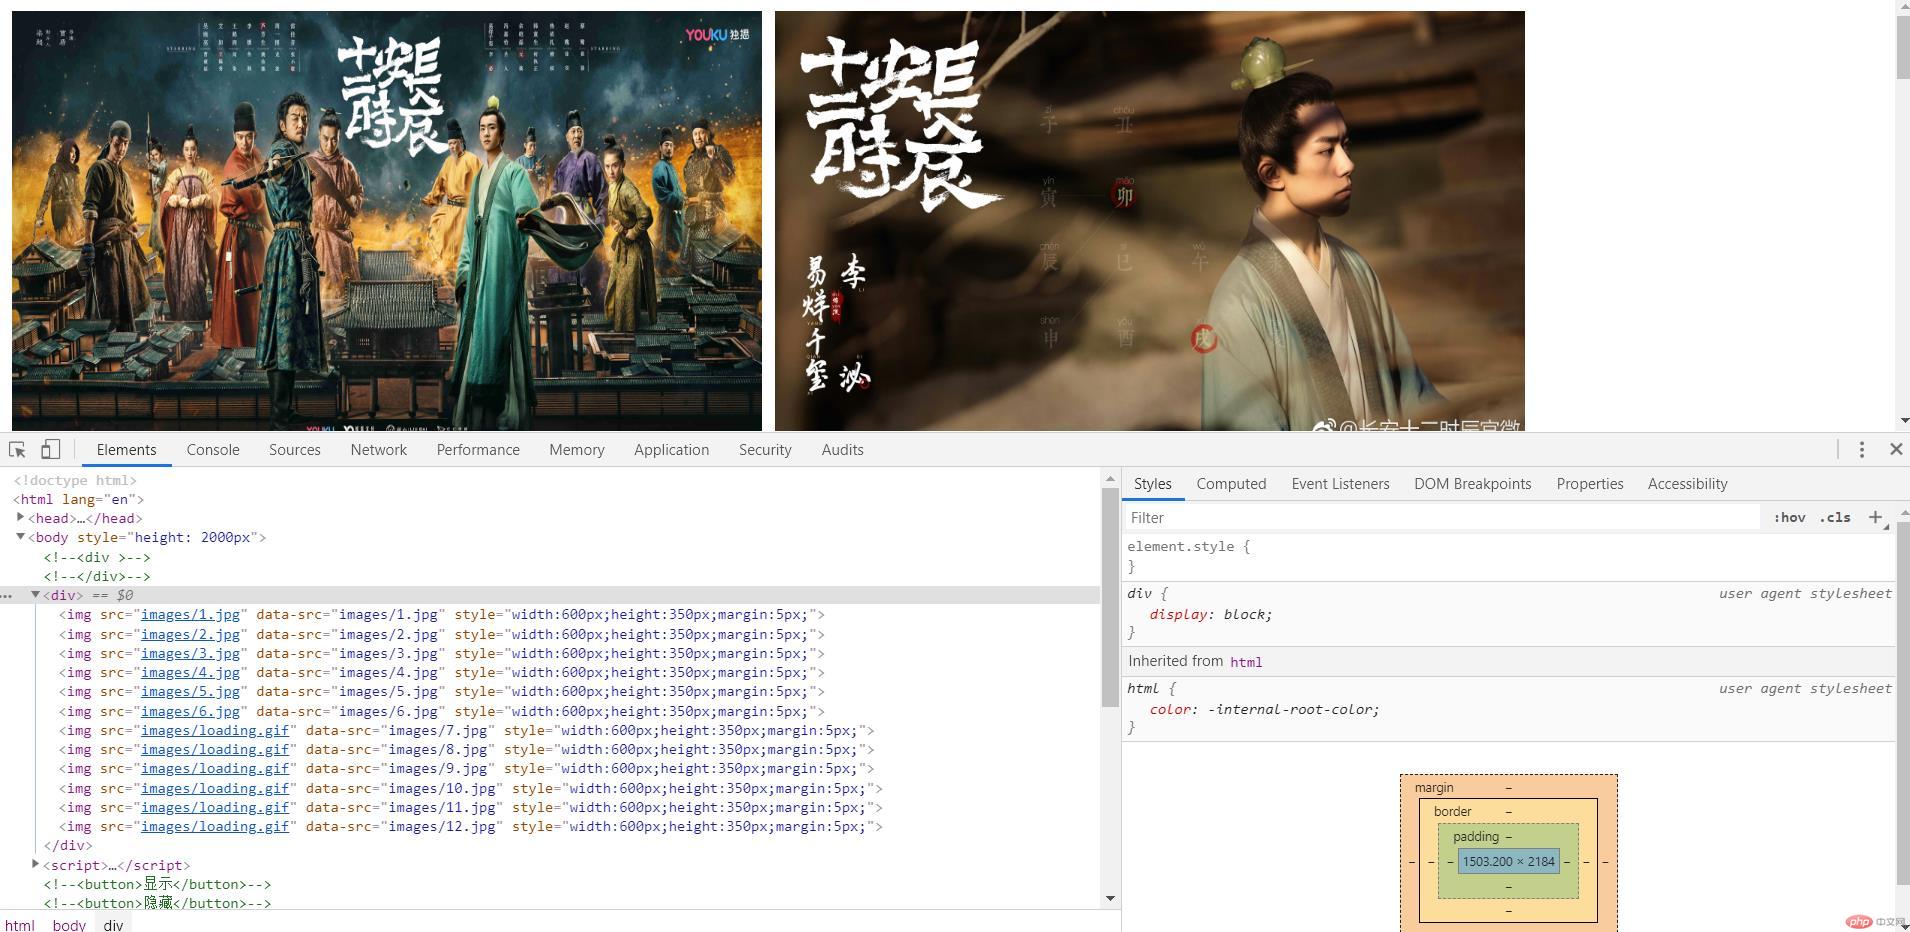Select the html lang="en" node
The image size is (1910, 932).
click(79, 499)
